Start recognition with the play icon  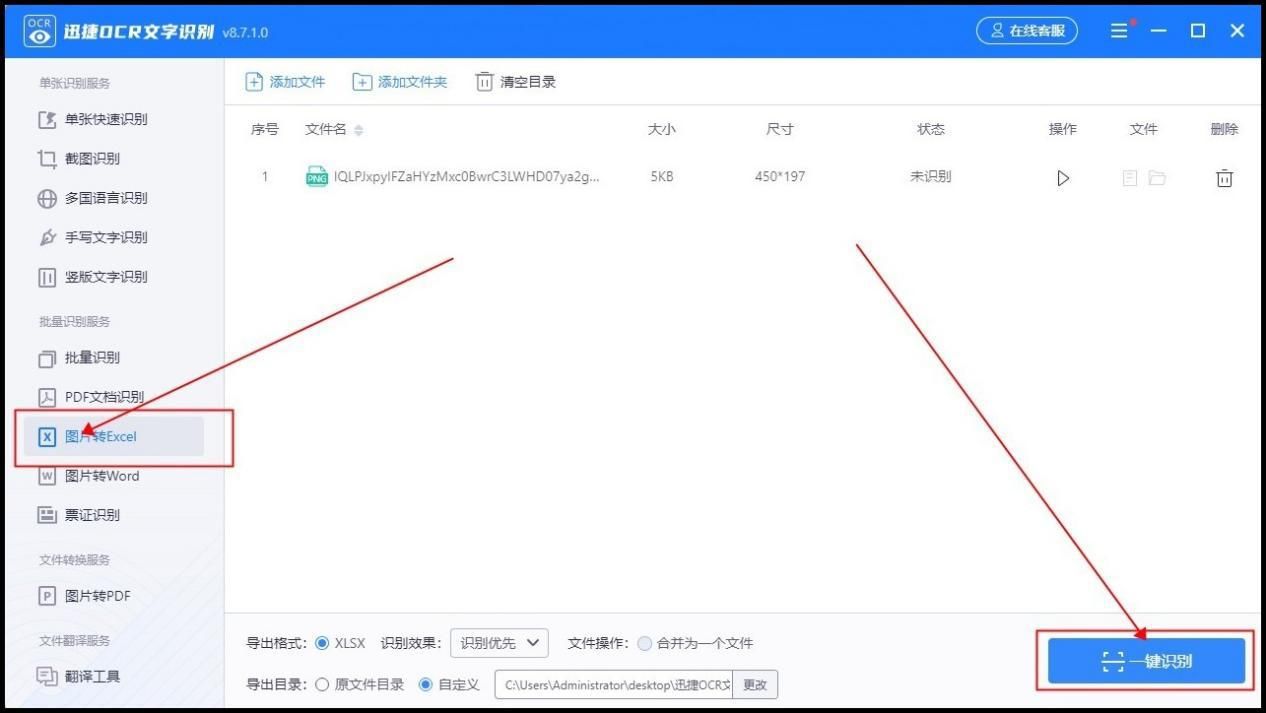pyautogui.click(x=1063, y=178)
